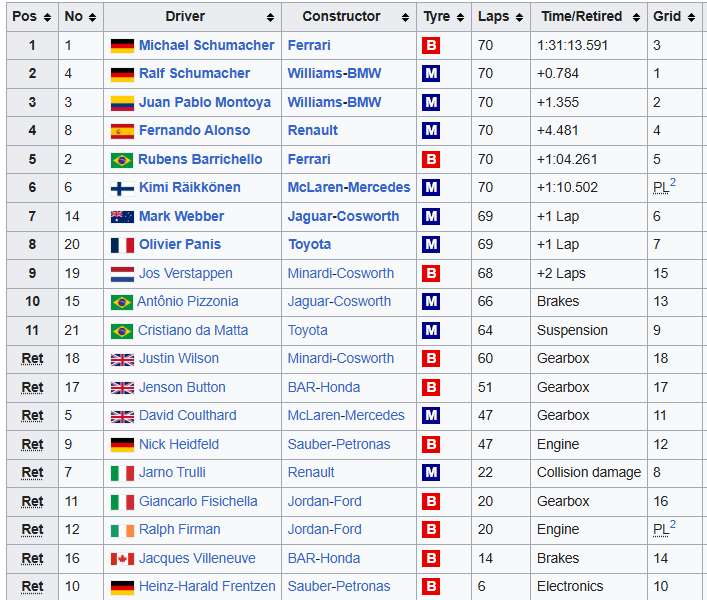Open BAR-Honda link in Jenson Button row
This screenshot has height=600, width=707.
point(324,387)
